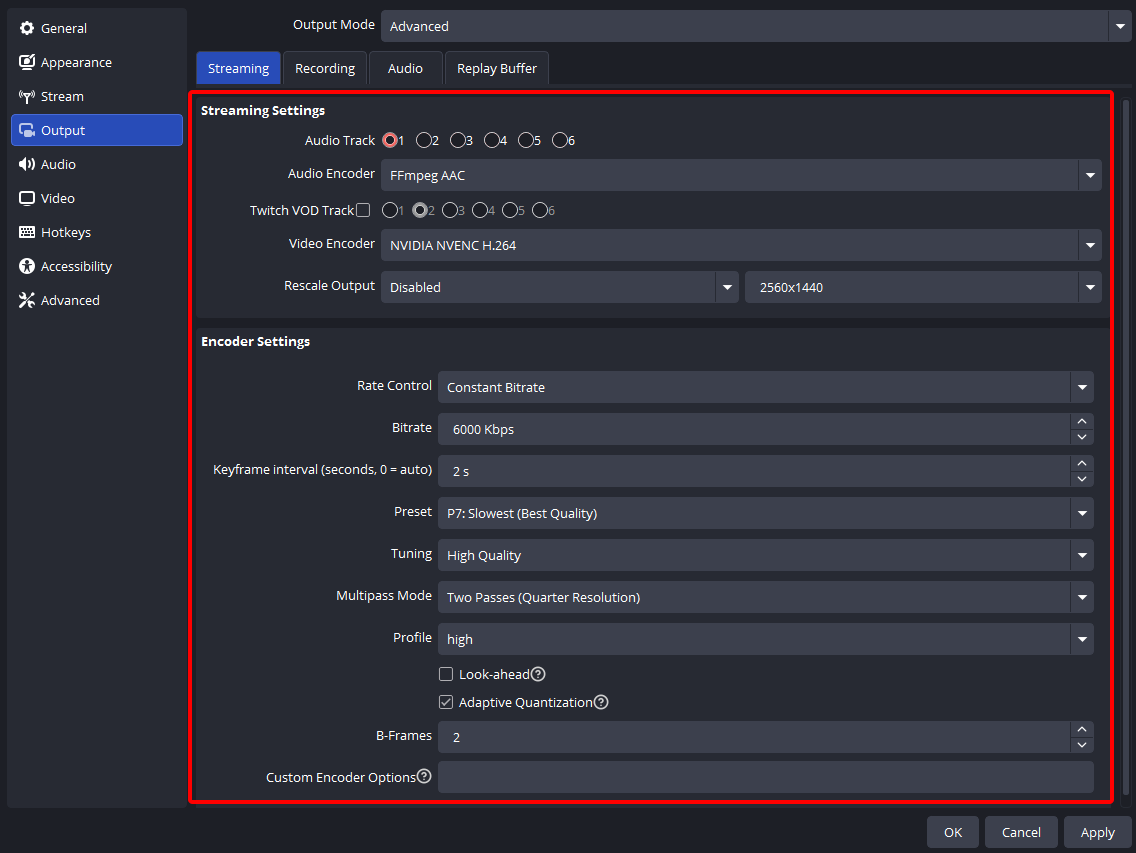
Task: Open the Rate Control dropdown
Action: click(x=766, y=387)
